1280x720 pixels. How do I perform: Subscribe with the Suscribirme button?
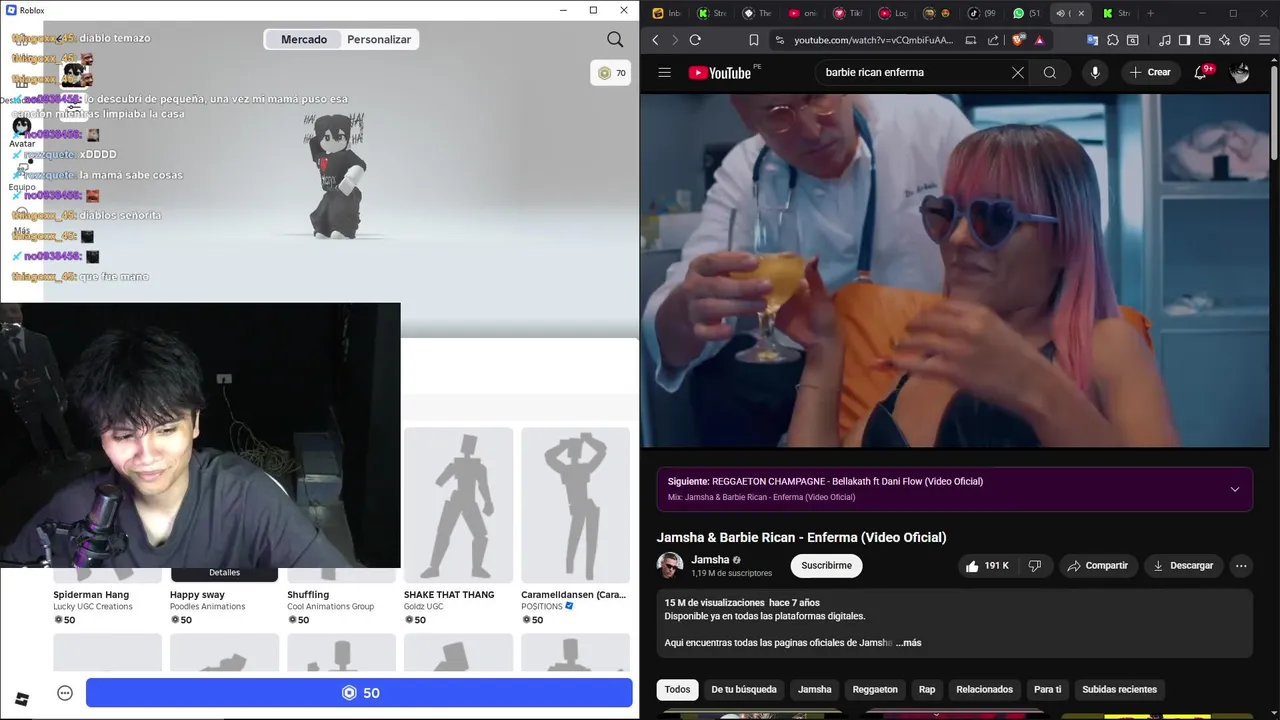826,566
